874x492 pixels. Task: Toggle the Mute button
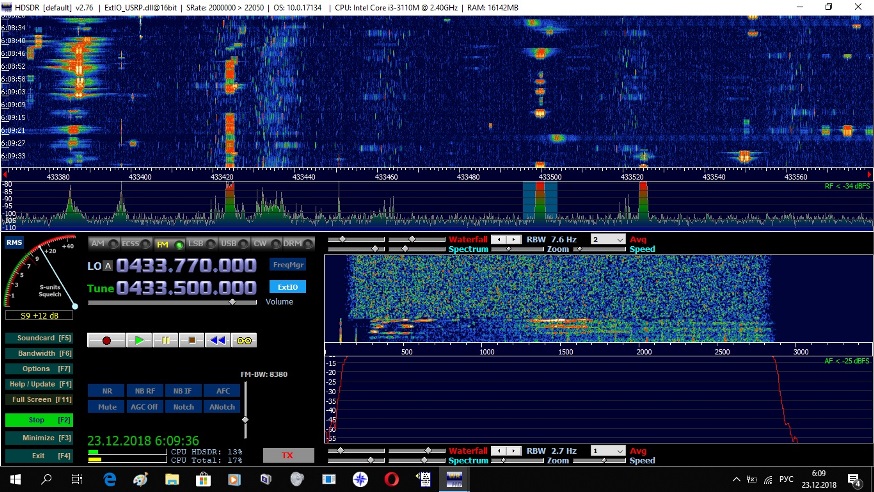107,407
